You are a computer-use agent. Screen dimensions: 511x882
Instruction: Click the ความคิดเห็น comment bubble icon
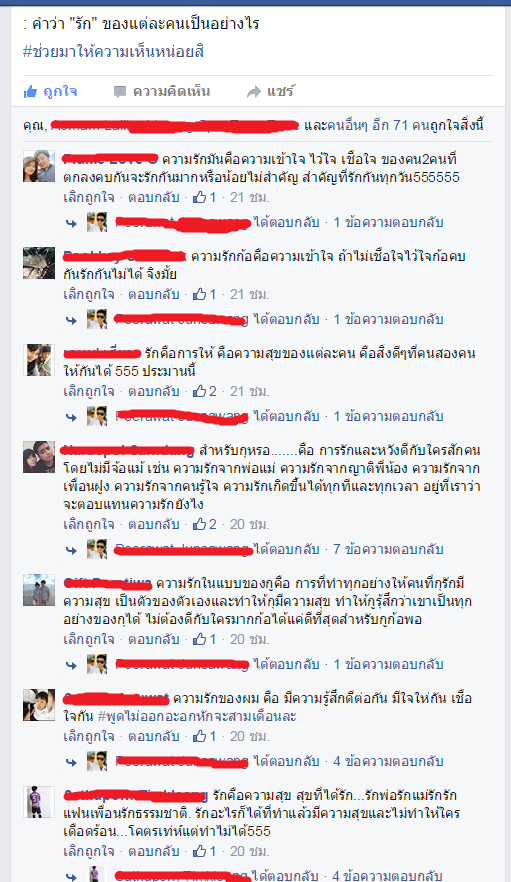tap(119, 92)
